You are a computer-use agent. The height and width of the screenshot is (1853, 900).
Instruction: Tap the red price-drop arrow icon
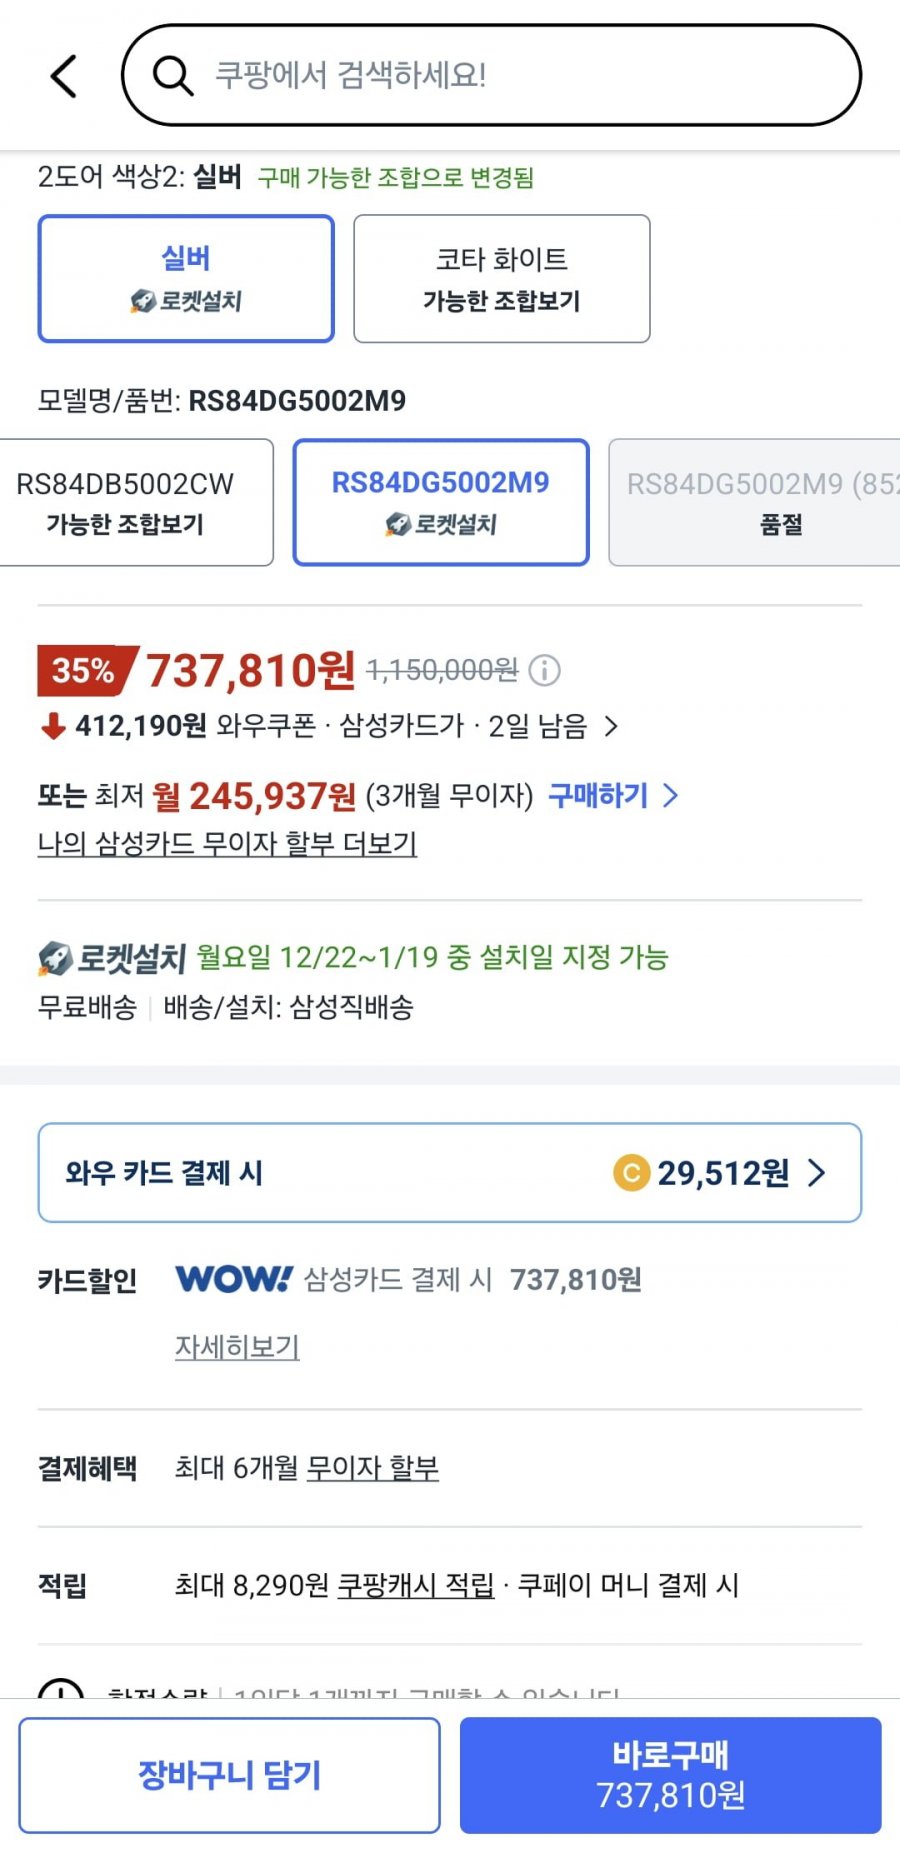tap(53, 725)
